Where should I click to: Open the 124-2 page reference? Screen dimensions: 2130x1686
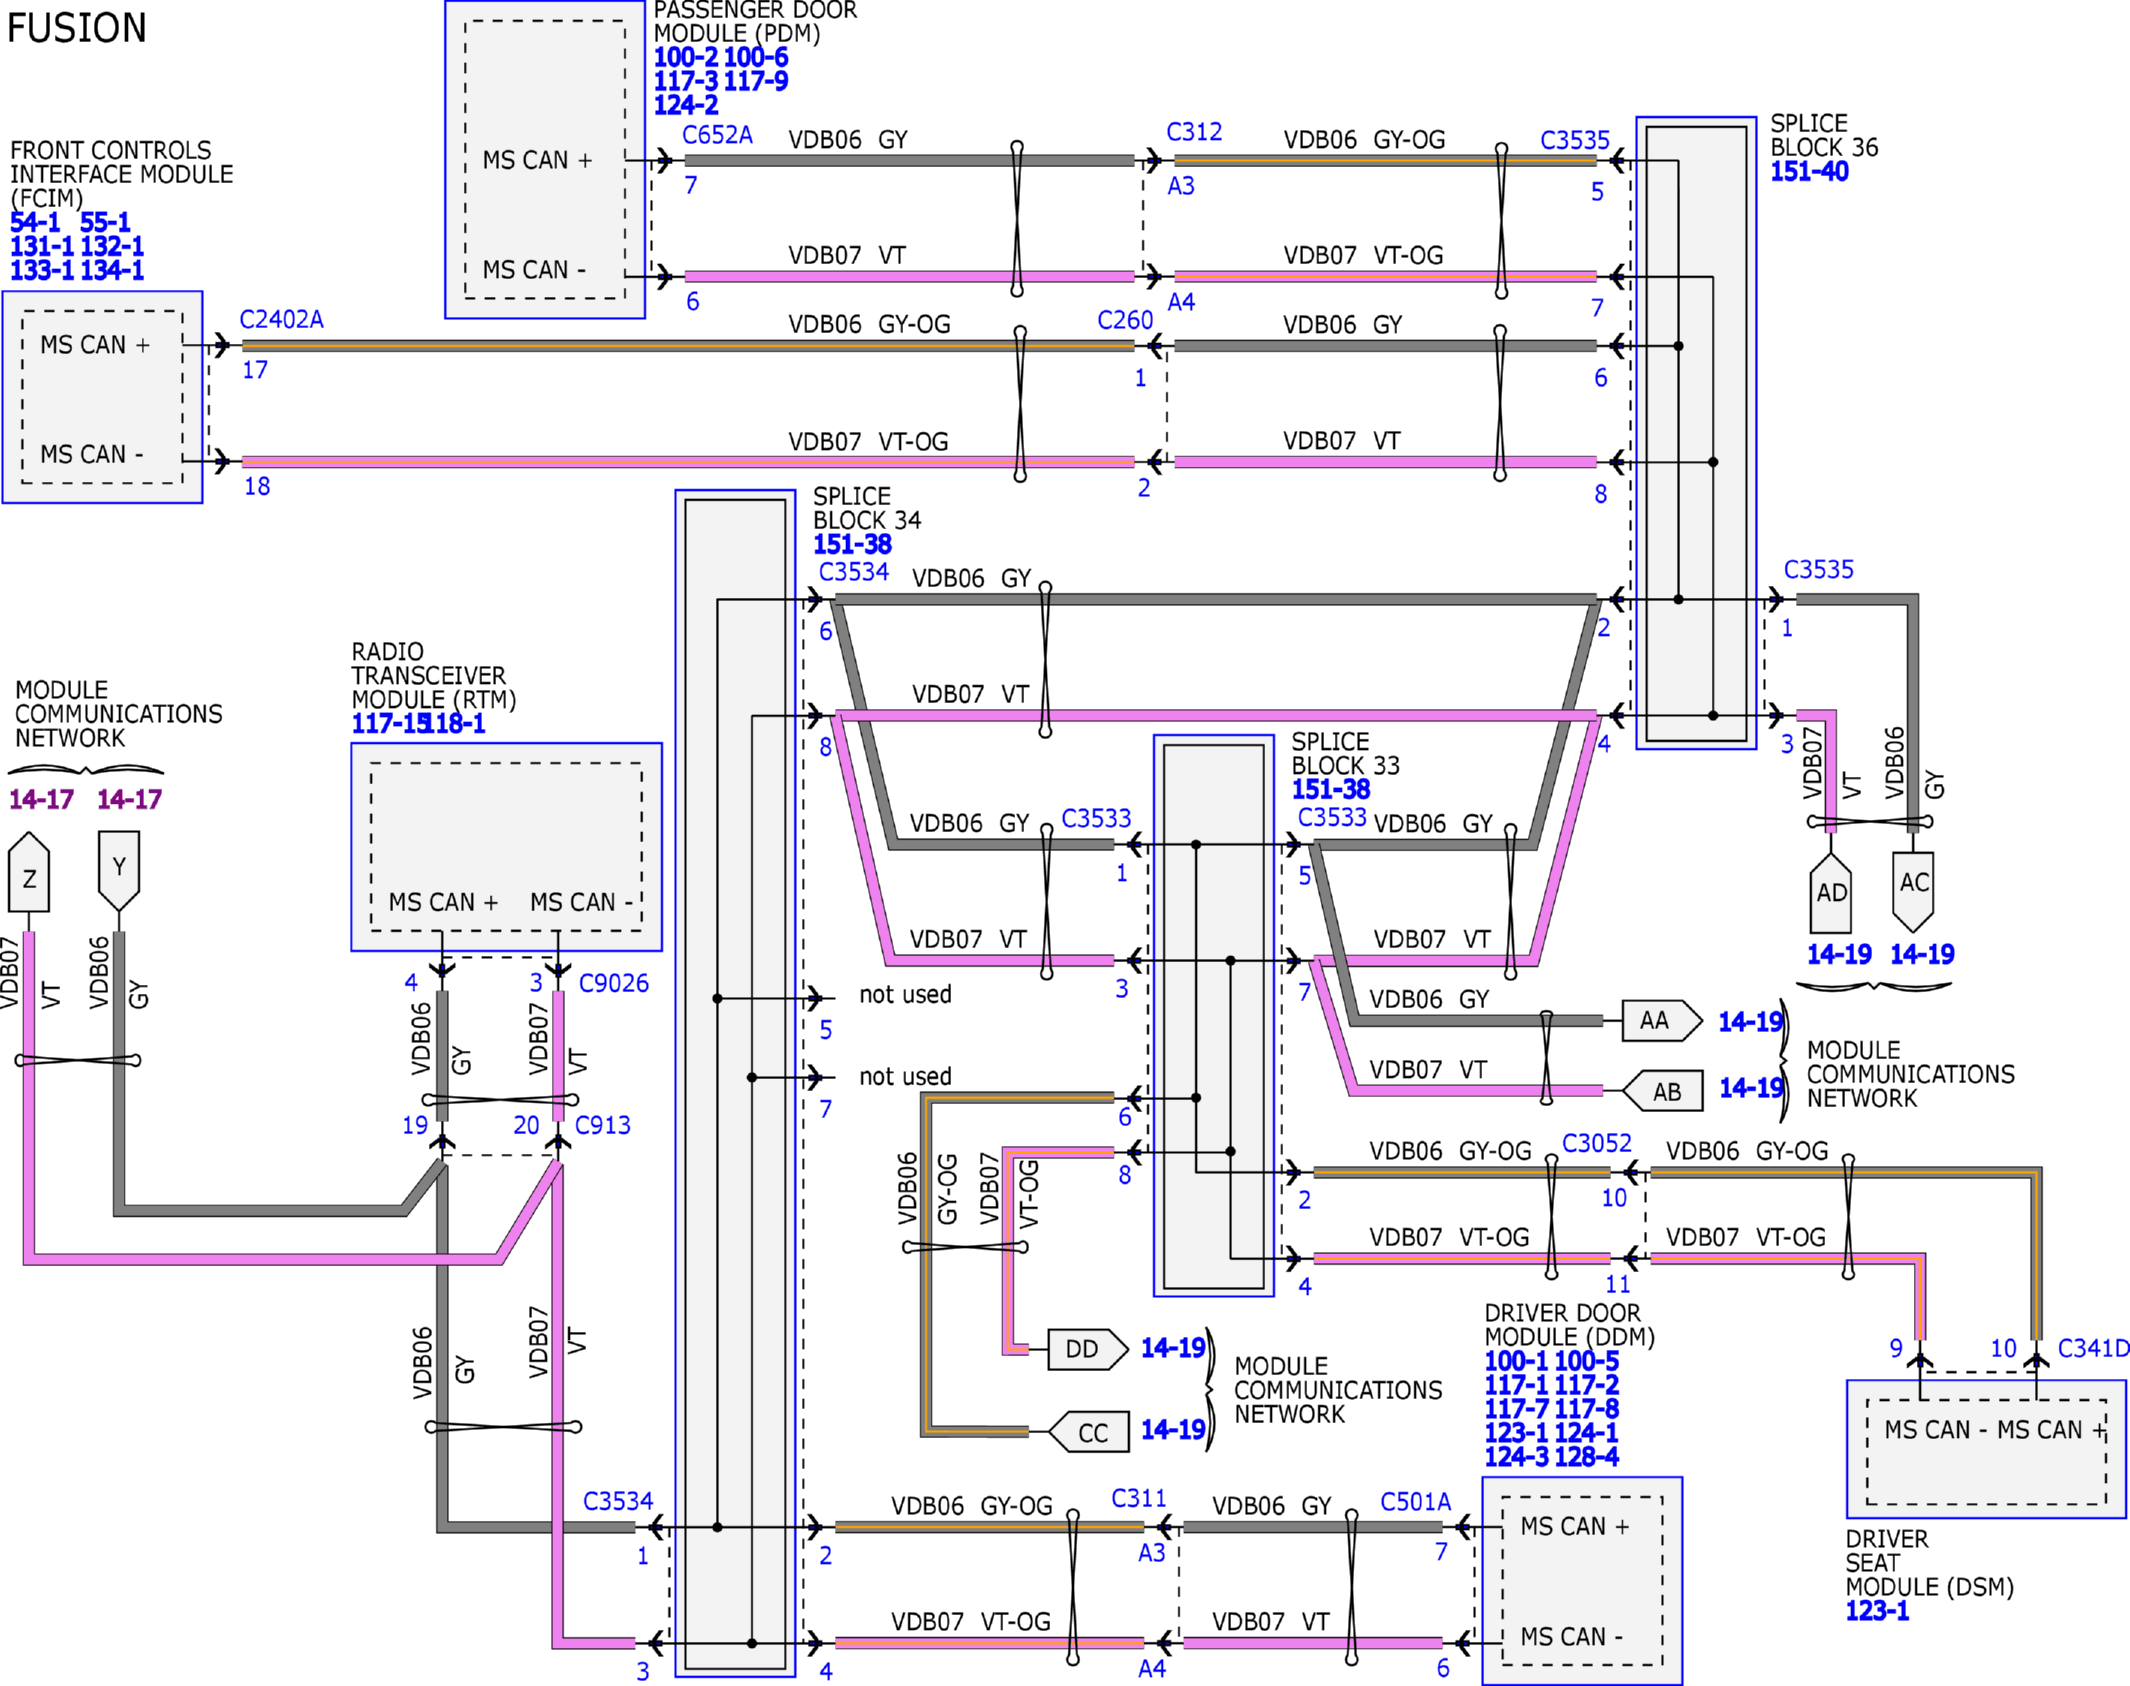[686, 105]
